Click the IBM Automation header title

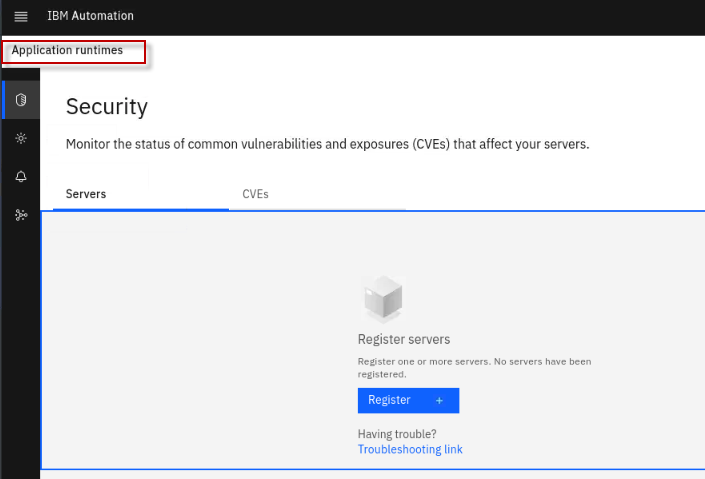pos(90,17)
